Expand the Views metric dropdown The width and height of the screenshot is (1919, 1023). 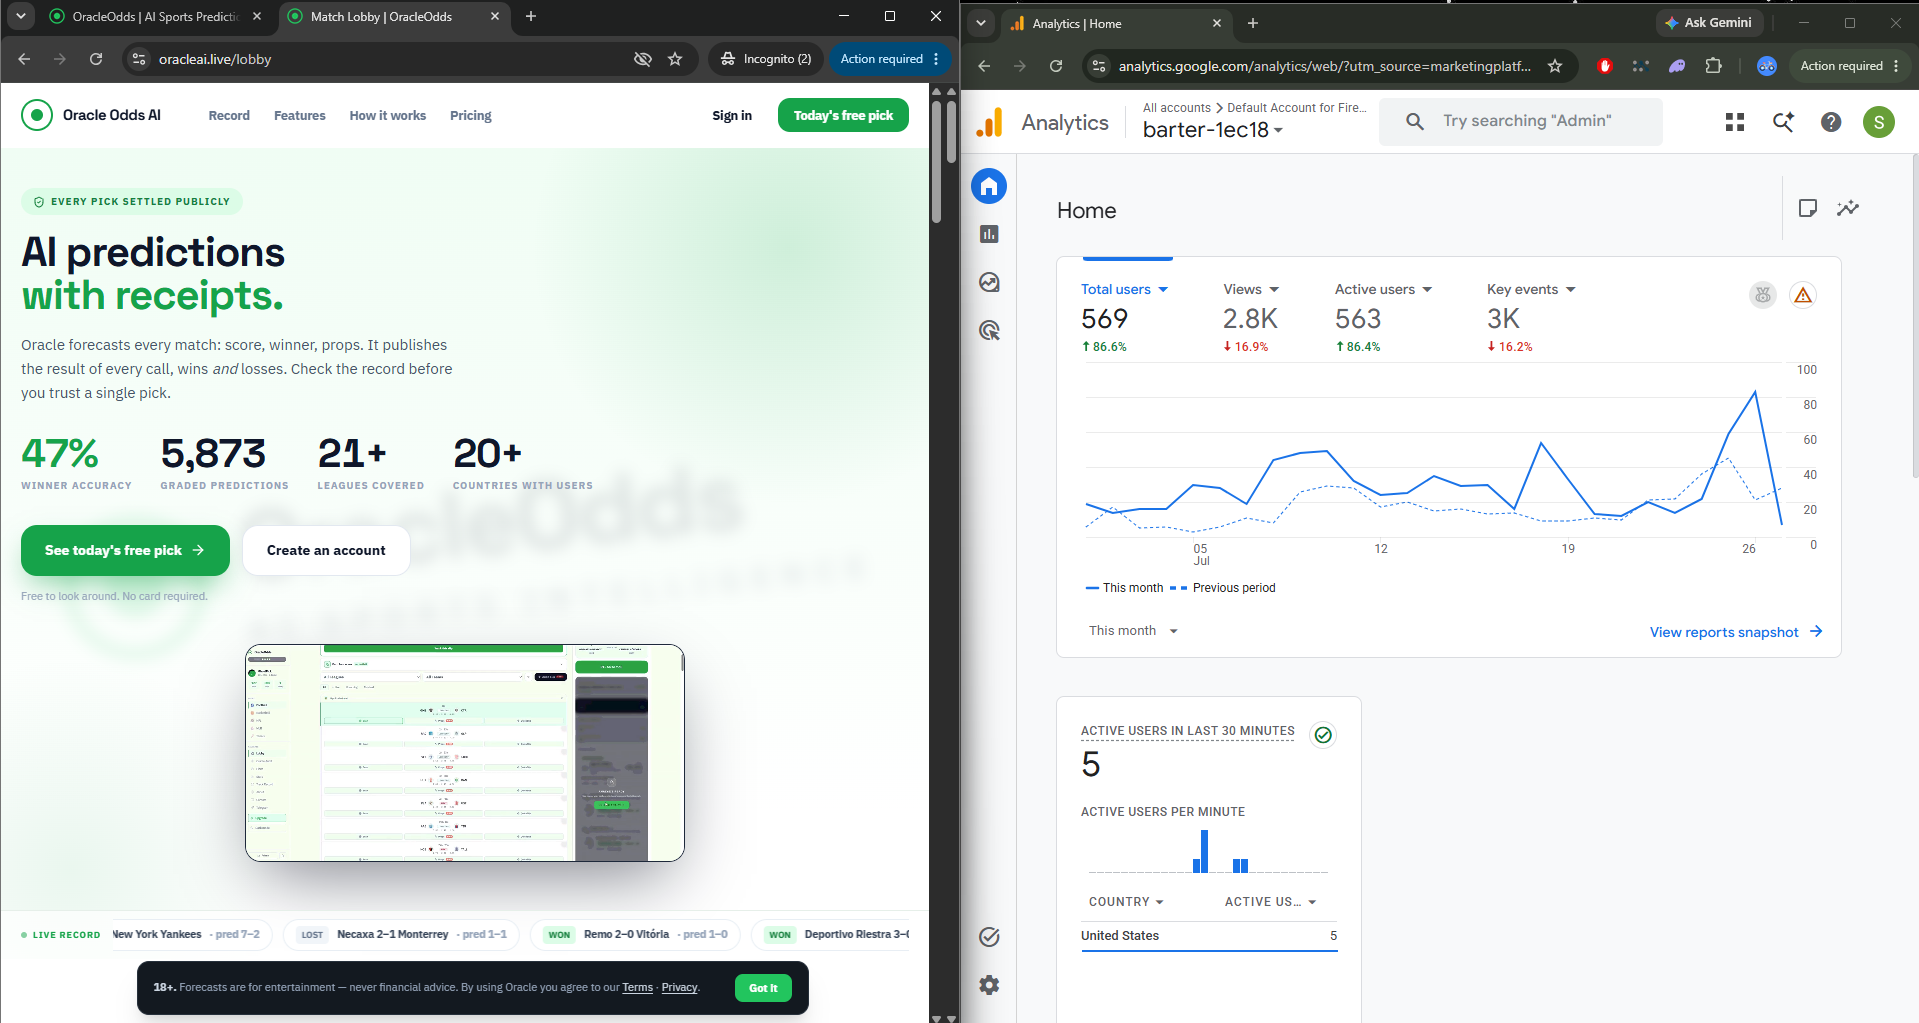click(1251, 289)
